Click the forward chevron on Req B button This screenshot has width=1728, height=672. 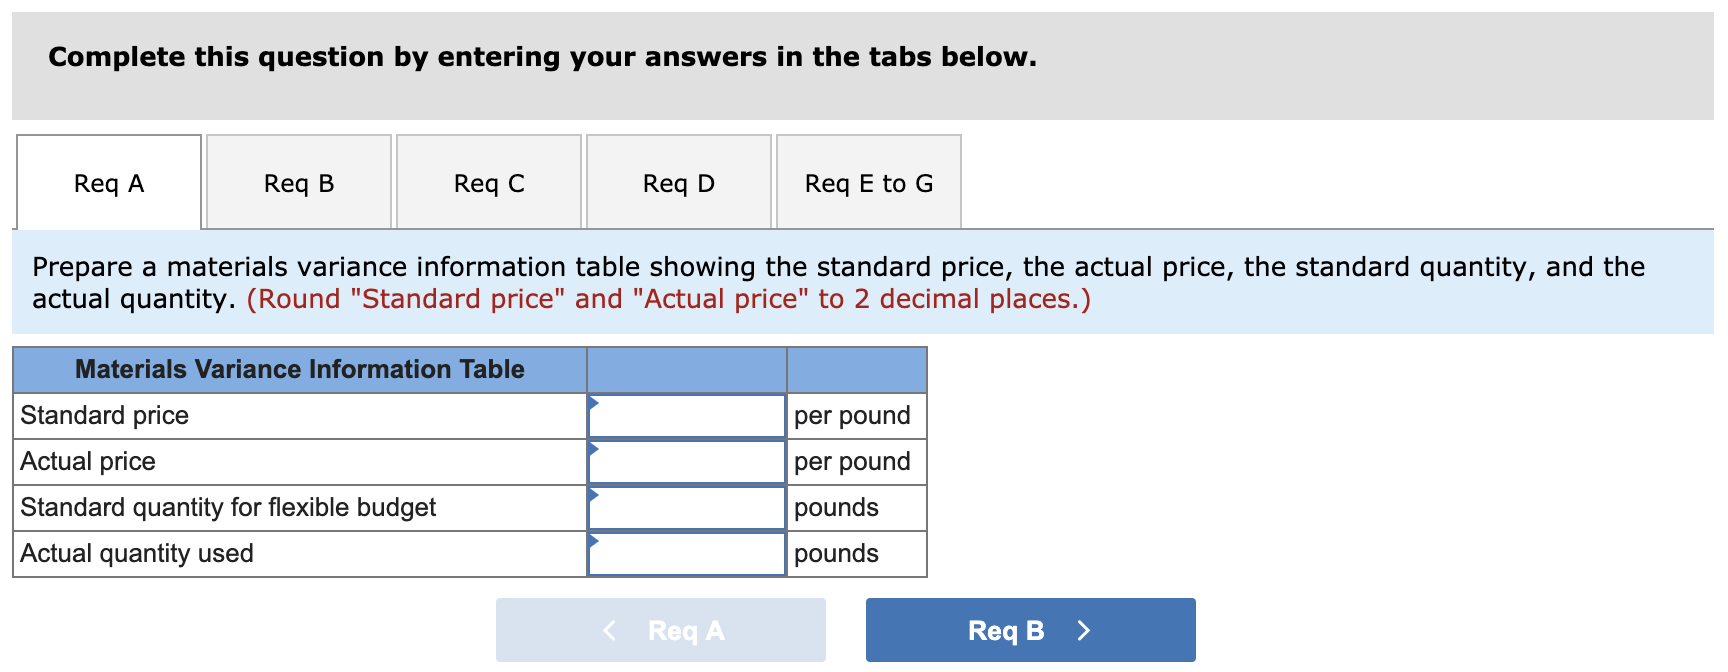point(1083,629)
